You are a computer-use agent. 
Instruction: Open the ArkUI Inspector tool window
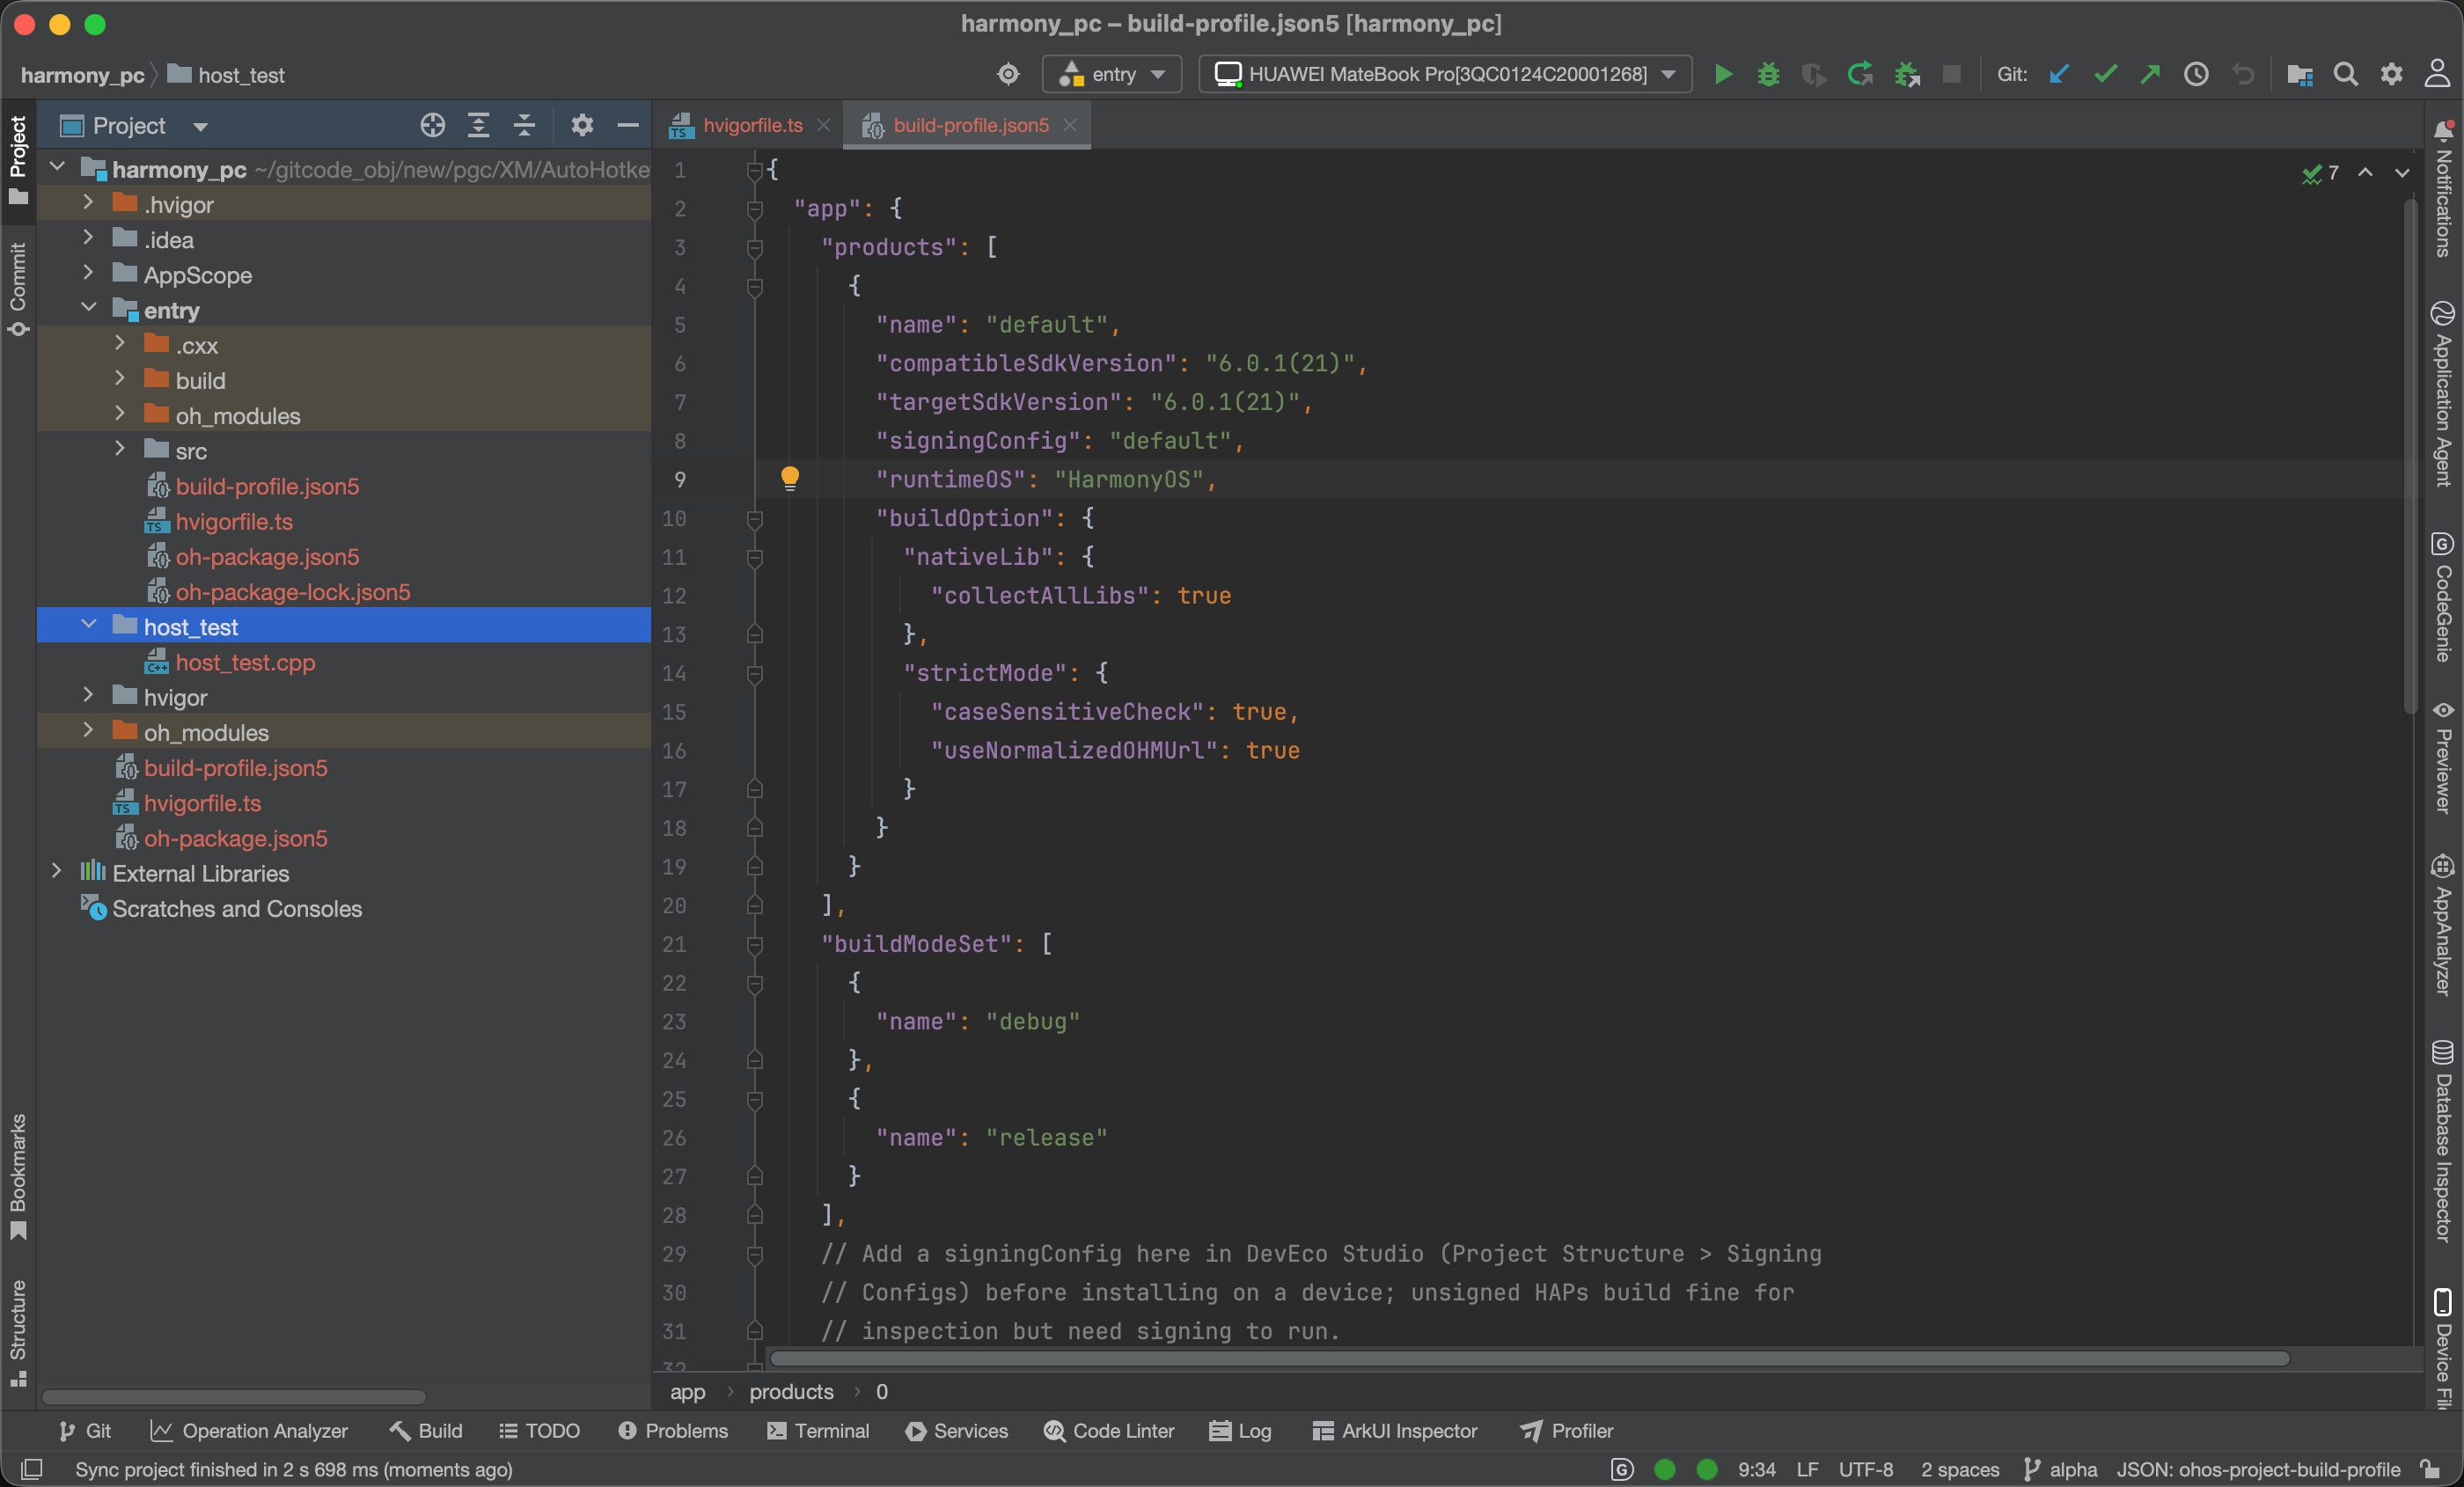pos(1394,1430)
